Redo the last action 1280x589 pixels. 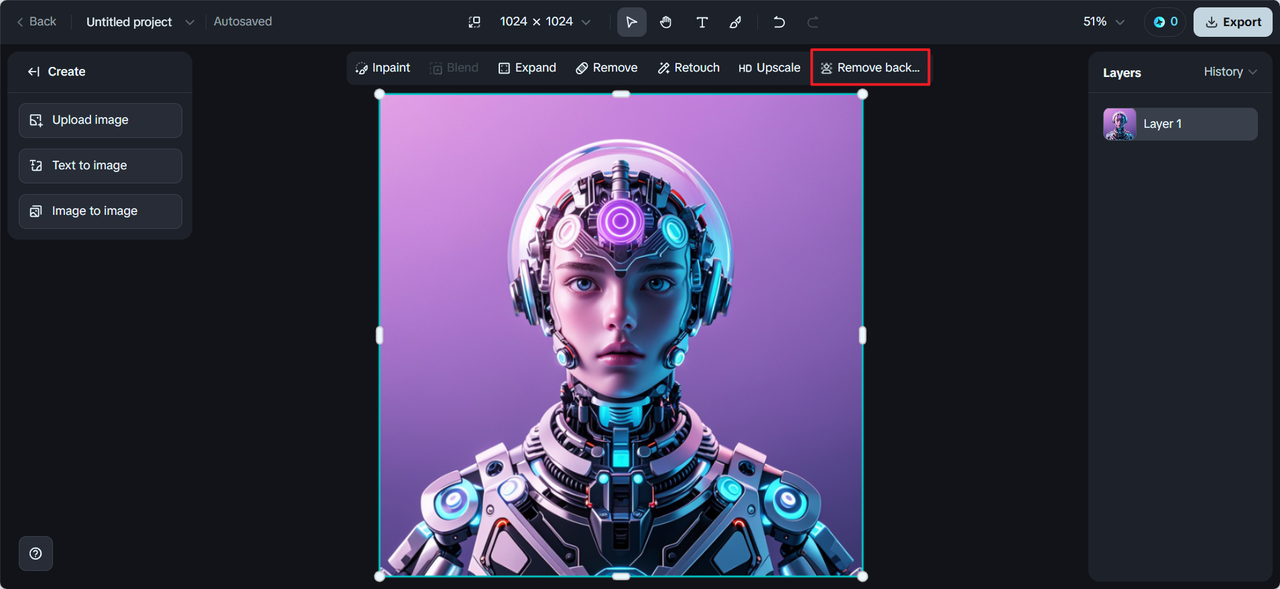(x=813, y=22)
